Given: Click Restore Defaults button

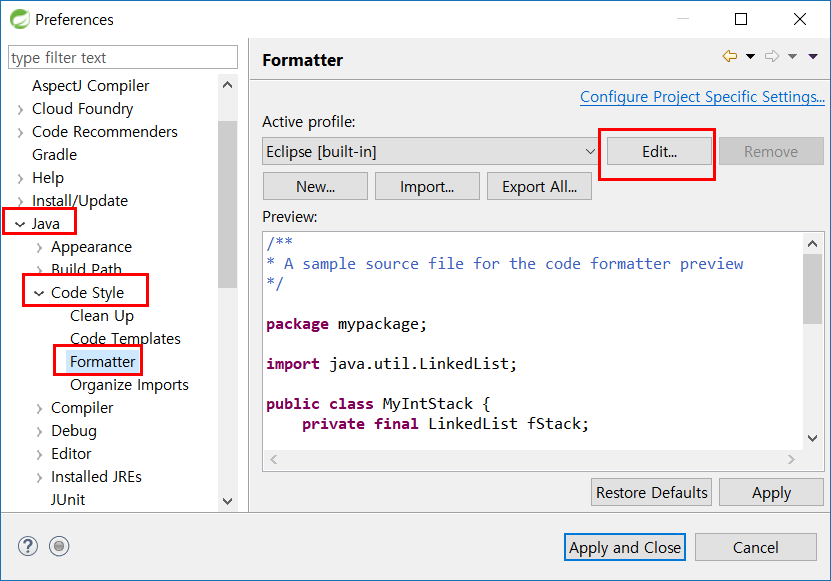Looking at the screenshot, I should [651, 492].
